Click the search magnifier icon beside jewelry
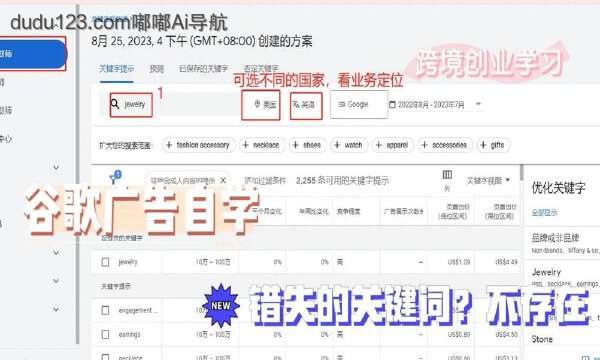 pyautogui.click(x=115, y=104)
